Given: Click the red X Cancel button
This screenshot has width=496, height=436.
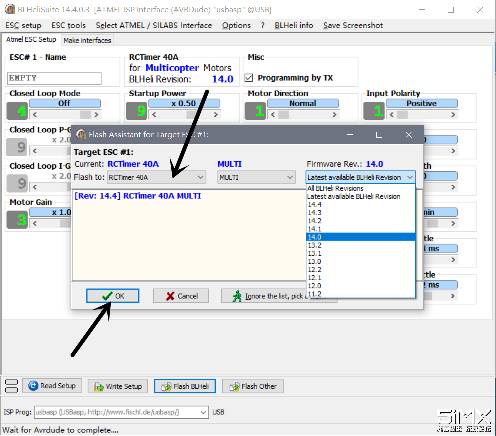Looking at the screenshot, I should pyautogui.click(x=181, y=296).
